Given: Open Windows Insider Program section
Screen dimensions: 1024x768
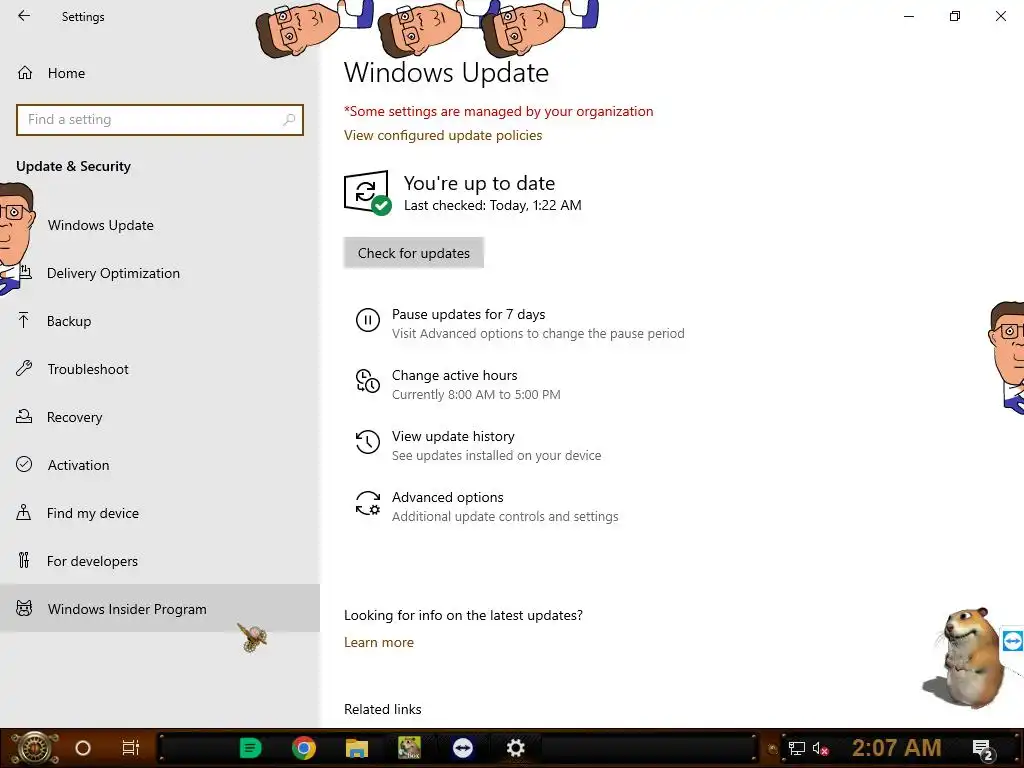Looking at the screenshot, I should tap(160, 609).
